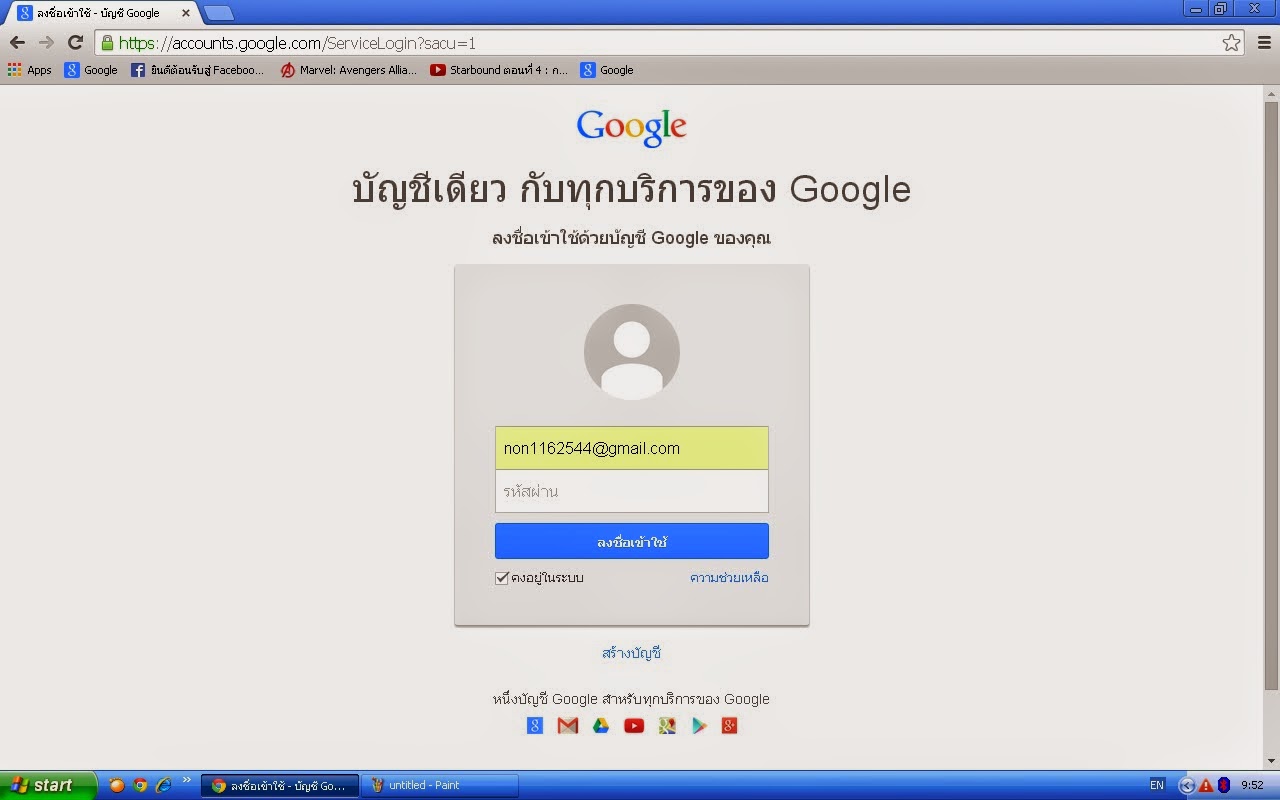Select the Google sign-in browser tab
This screenshot has width=1280, height=800.
(x=100, y=13)
